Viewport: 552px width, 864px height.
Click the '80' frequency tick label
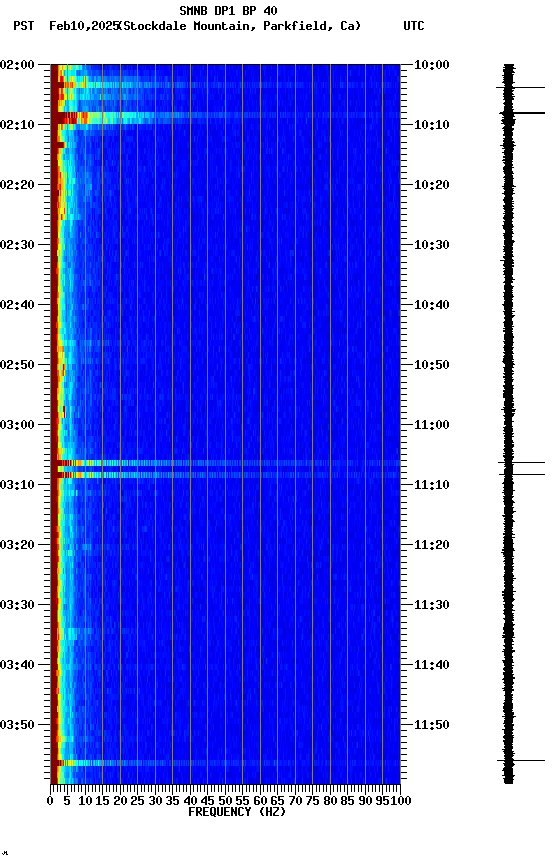pyautogui.click(x=331, y=801)
